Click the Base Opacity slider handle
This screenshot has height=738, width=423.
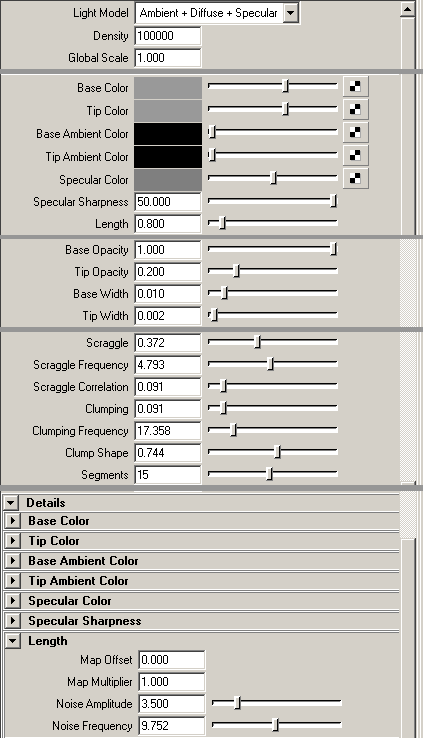pos(334,249)
